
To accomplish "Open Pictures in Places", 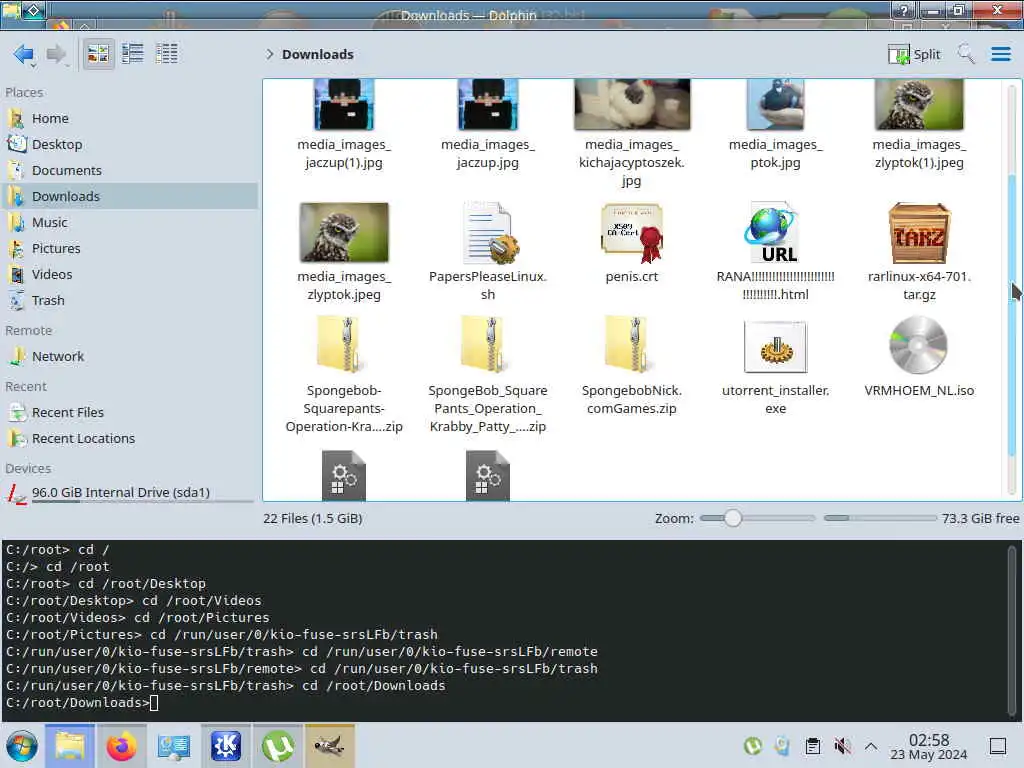I will click(x=129, y=248).
